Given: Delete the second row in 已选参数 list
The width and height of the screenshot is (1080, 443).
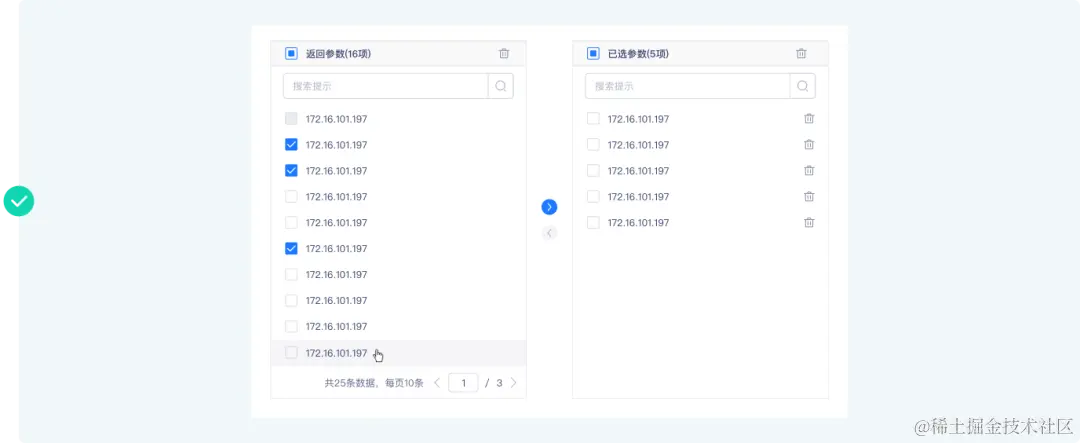Looking at the screenshot, I should click(x=809, y=145).
